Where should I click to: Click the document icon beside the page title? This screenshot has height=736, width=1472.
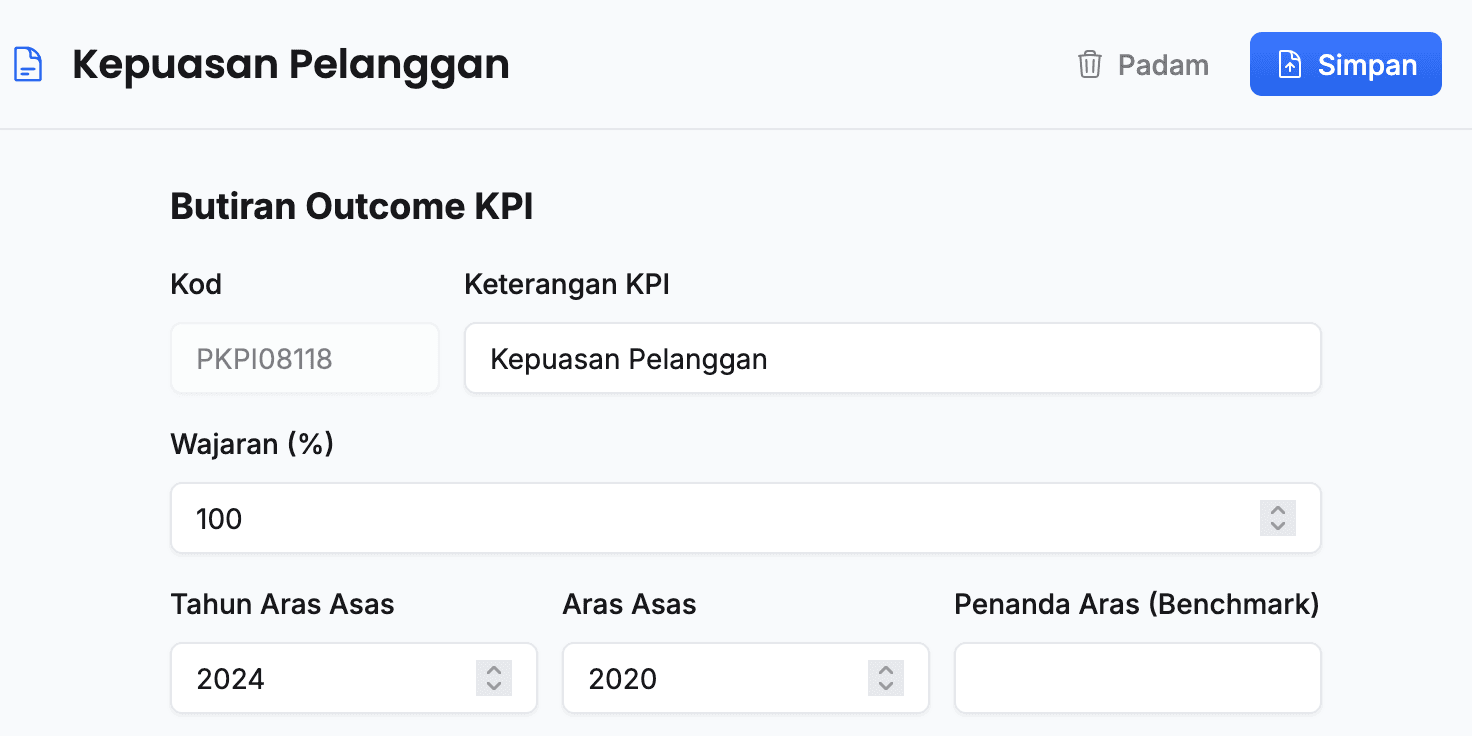click(28, 65)
